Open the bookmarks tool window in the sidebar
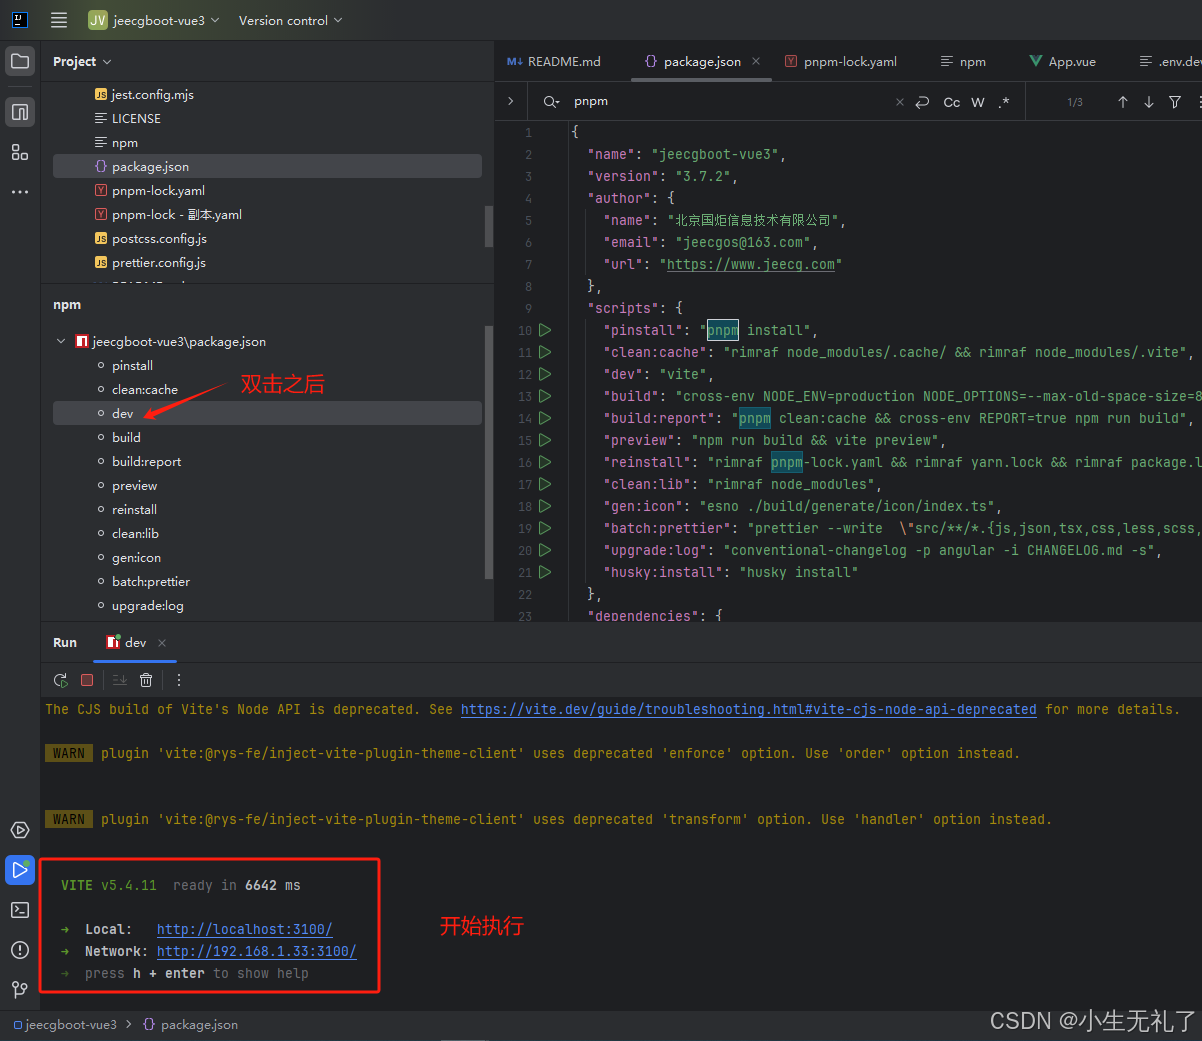Screen dimensions: 1202x1041 click(20, 111)
